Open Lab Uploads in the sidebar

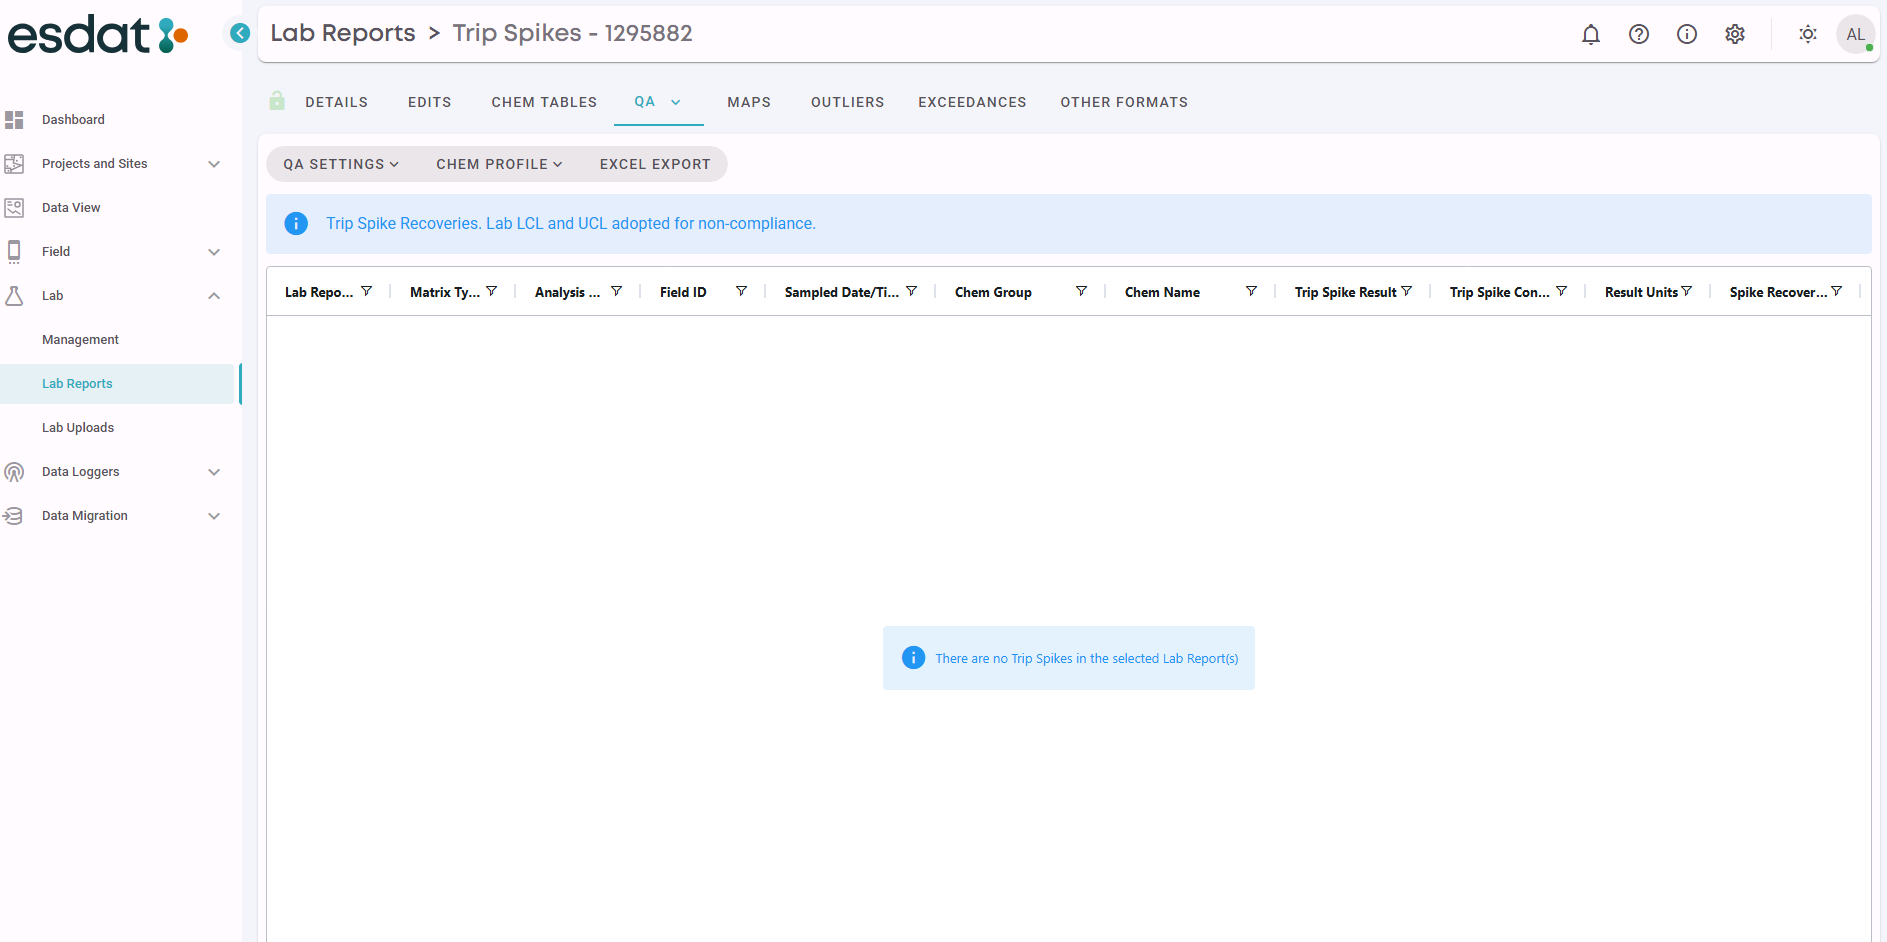(78, 428)
